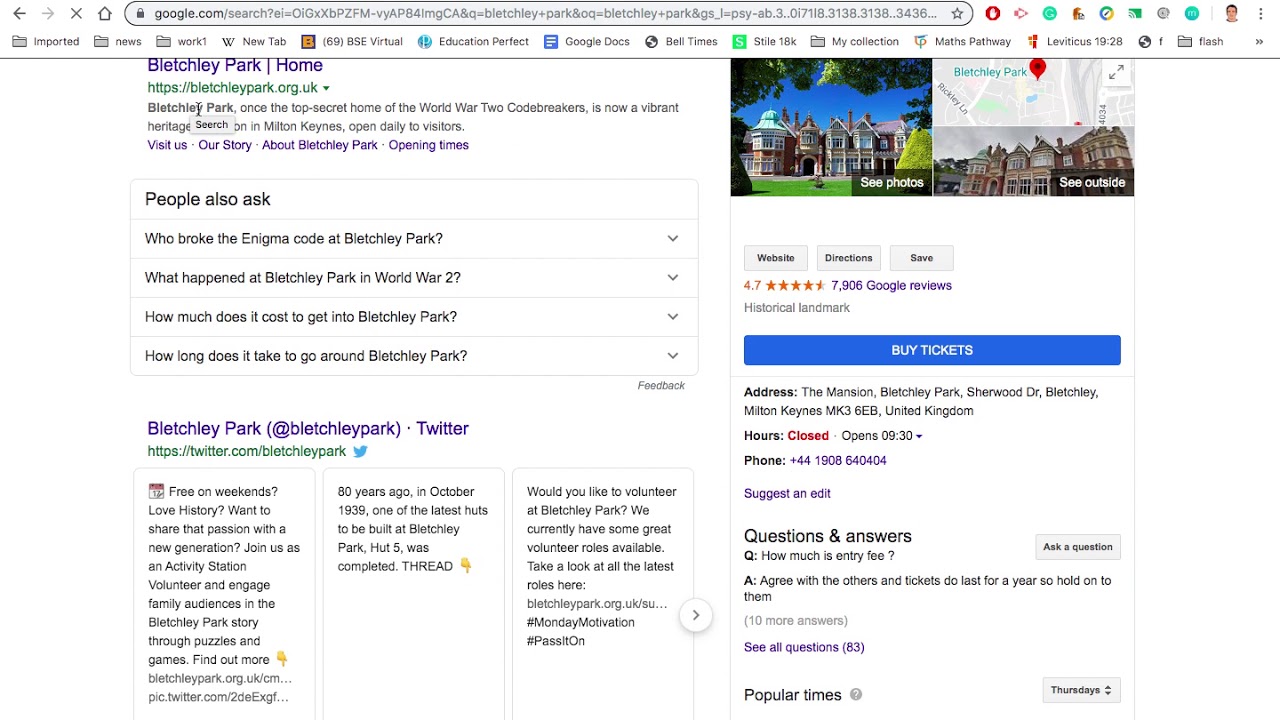1280x720 pixels.
Task: Go back using the browser back arrow
Action: click(x=19, y=14)
